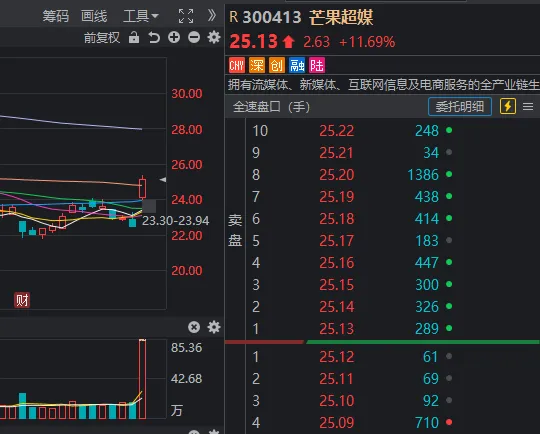Zoom out chart with minus icon
Screen dimensions: 540x434
click(194, 37)
